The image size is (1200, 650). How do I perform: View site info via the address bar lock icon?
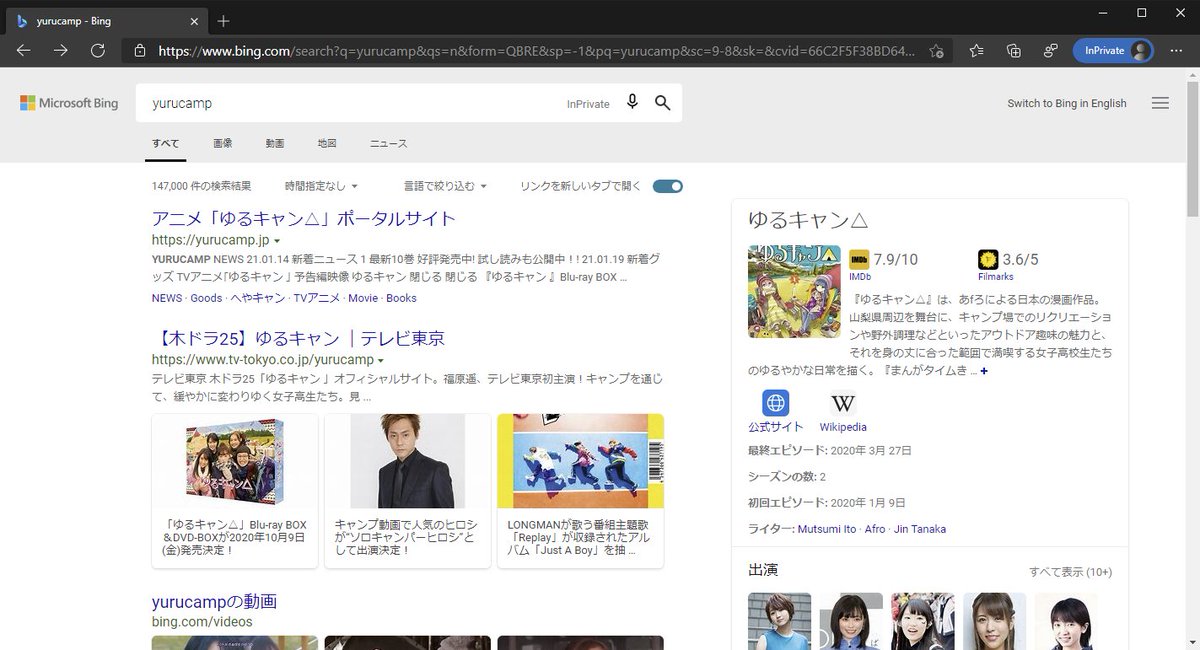coord(139,50)
